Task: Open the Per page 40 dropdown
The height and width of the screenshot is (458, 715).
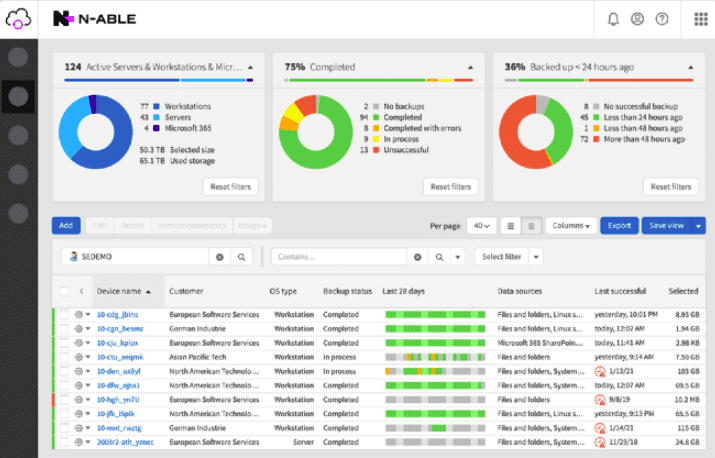Action: point(482,226)
